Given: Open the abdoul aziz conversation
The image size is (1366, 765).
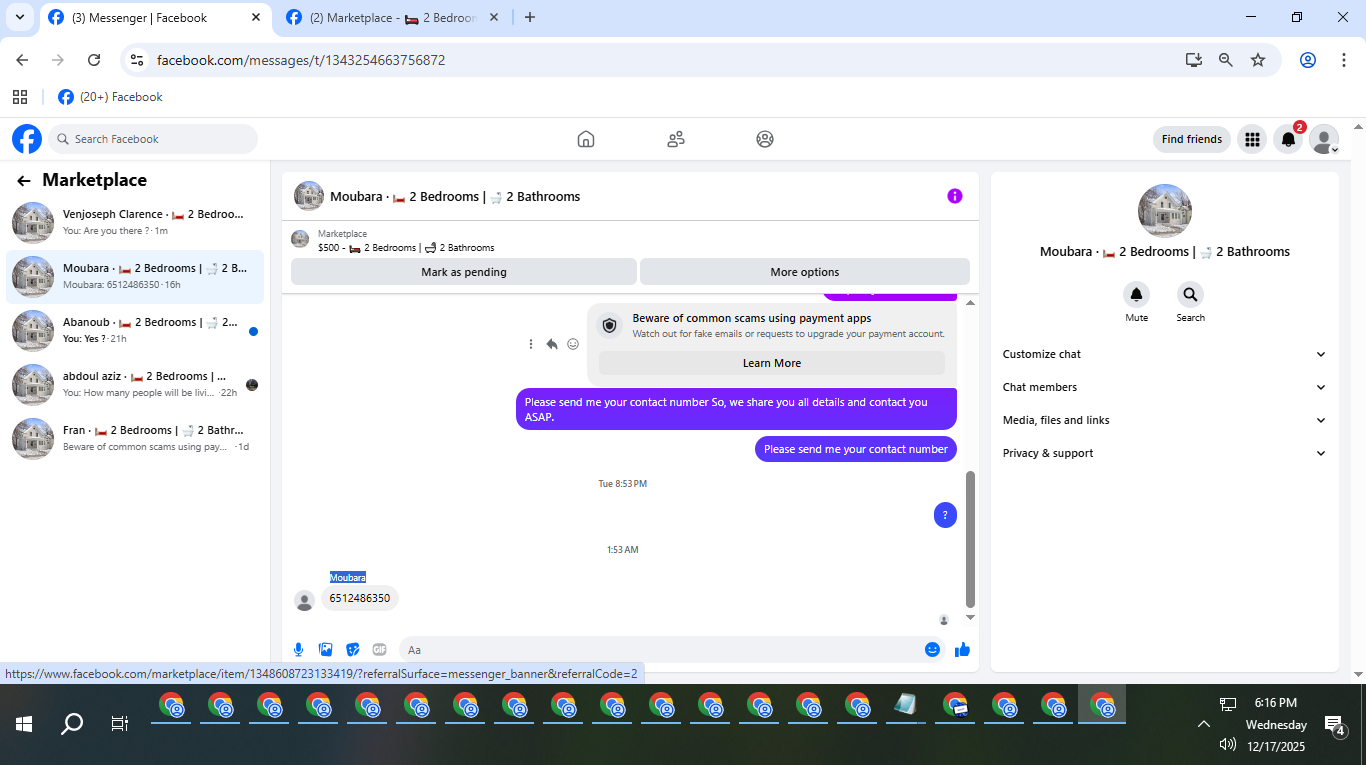Looking at the screenshot, I should tap(135, 385).
